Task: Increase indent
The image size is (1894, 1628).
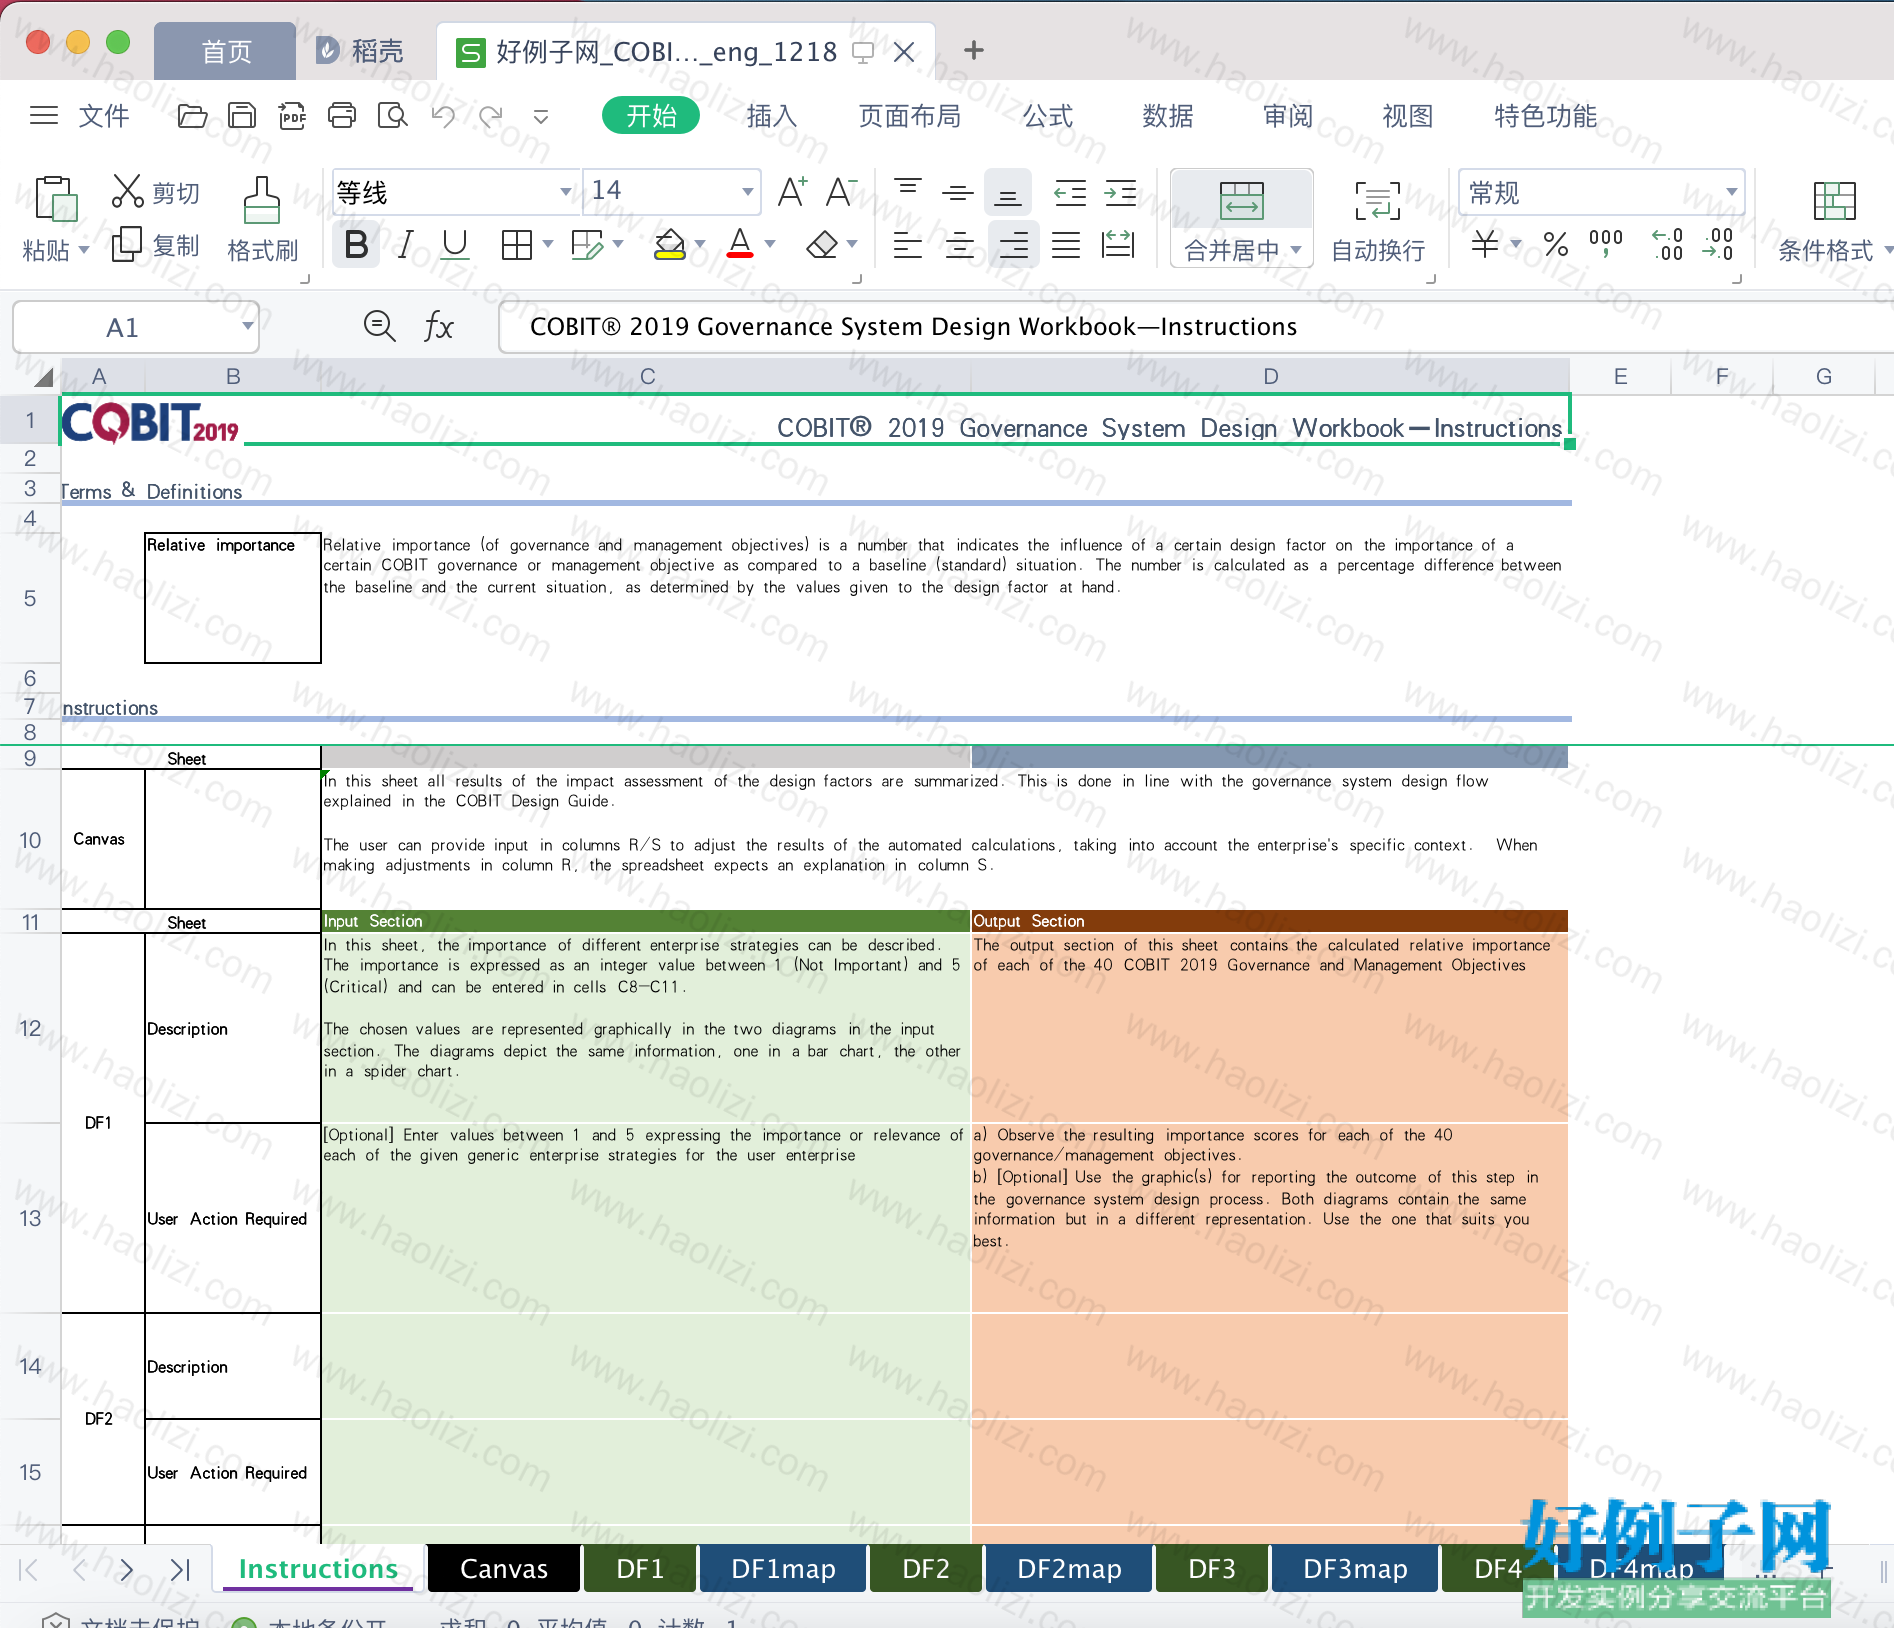Action: click(x=1120, y=191)
